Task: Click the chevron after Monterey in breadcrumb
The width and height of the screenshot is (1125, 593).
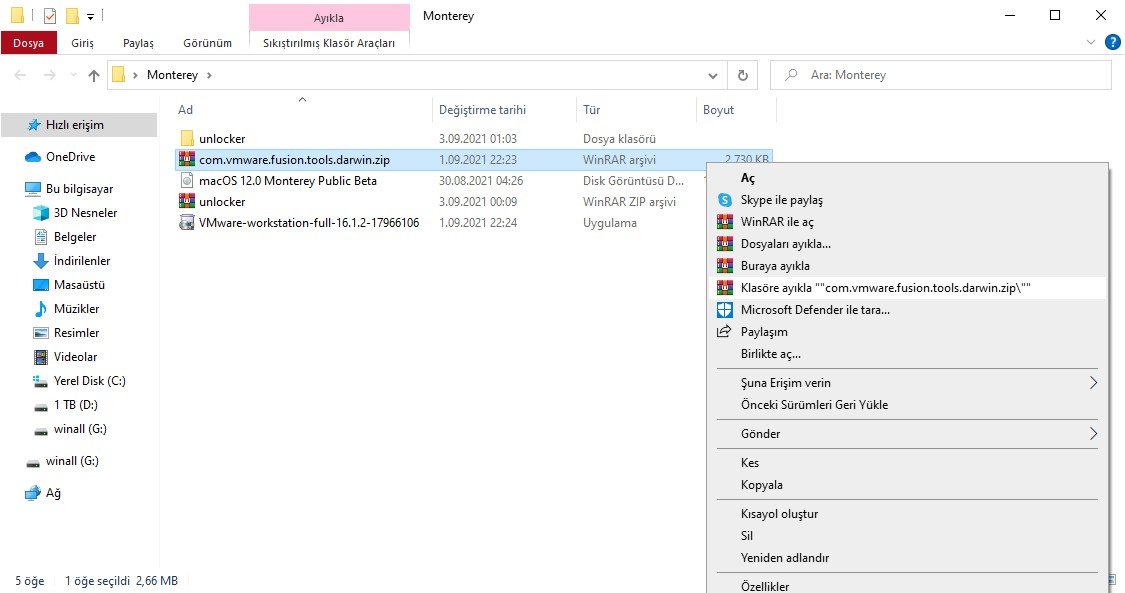Action: (x=209, y=75)
